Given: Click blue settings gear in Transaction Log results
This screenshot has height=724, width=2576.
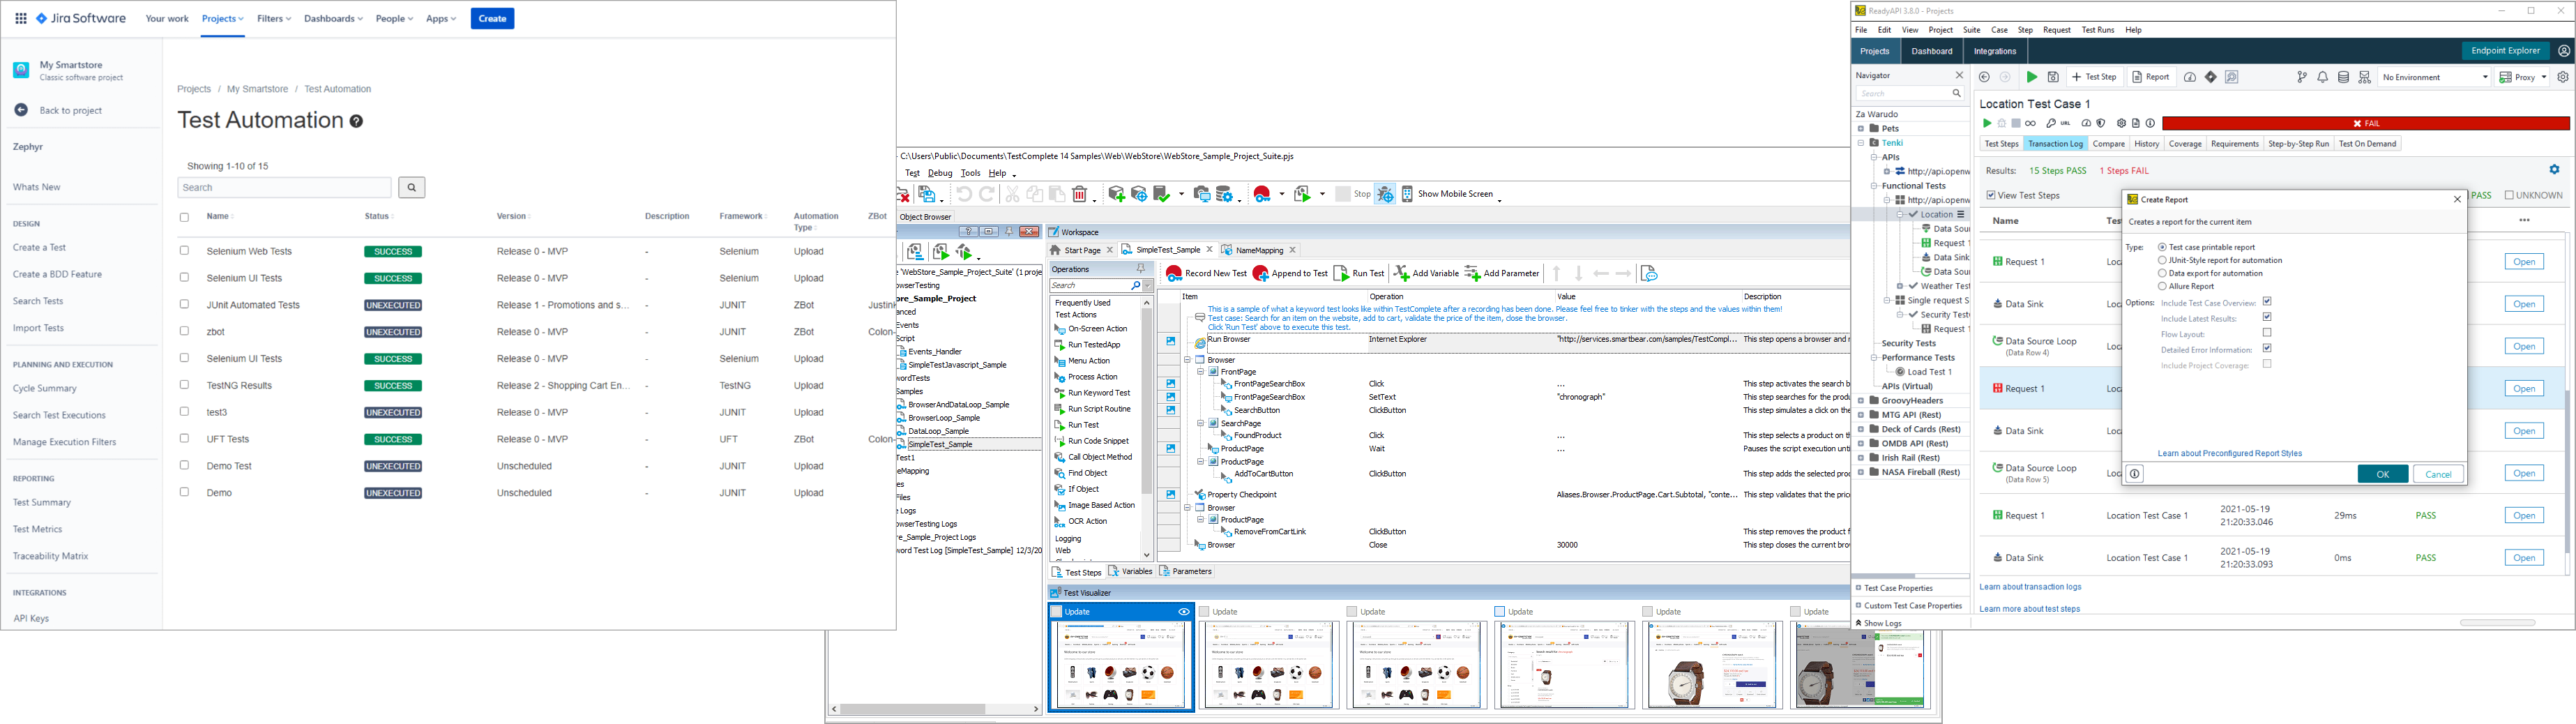Looking at the screenshot, I should [2554, 170].
